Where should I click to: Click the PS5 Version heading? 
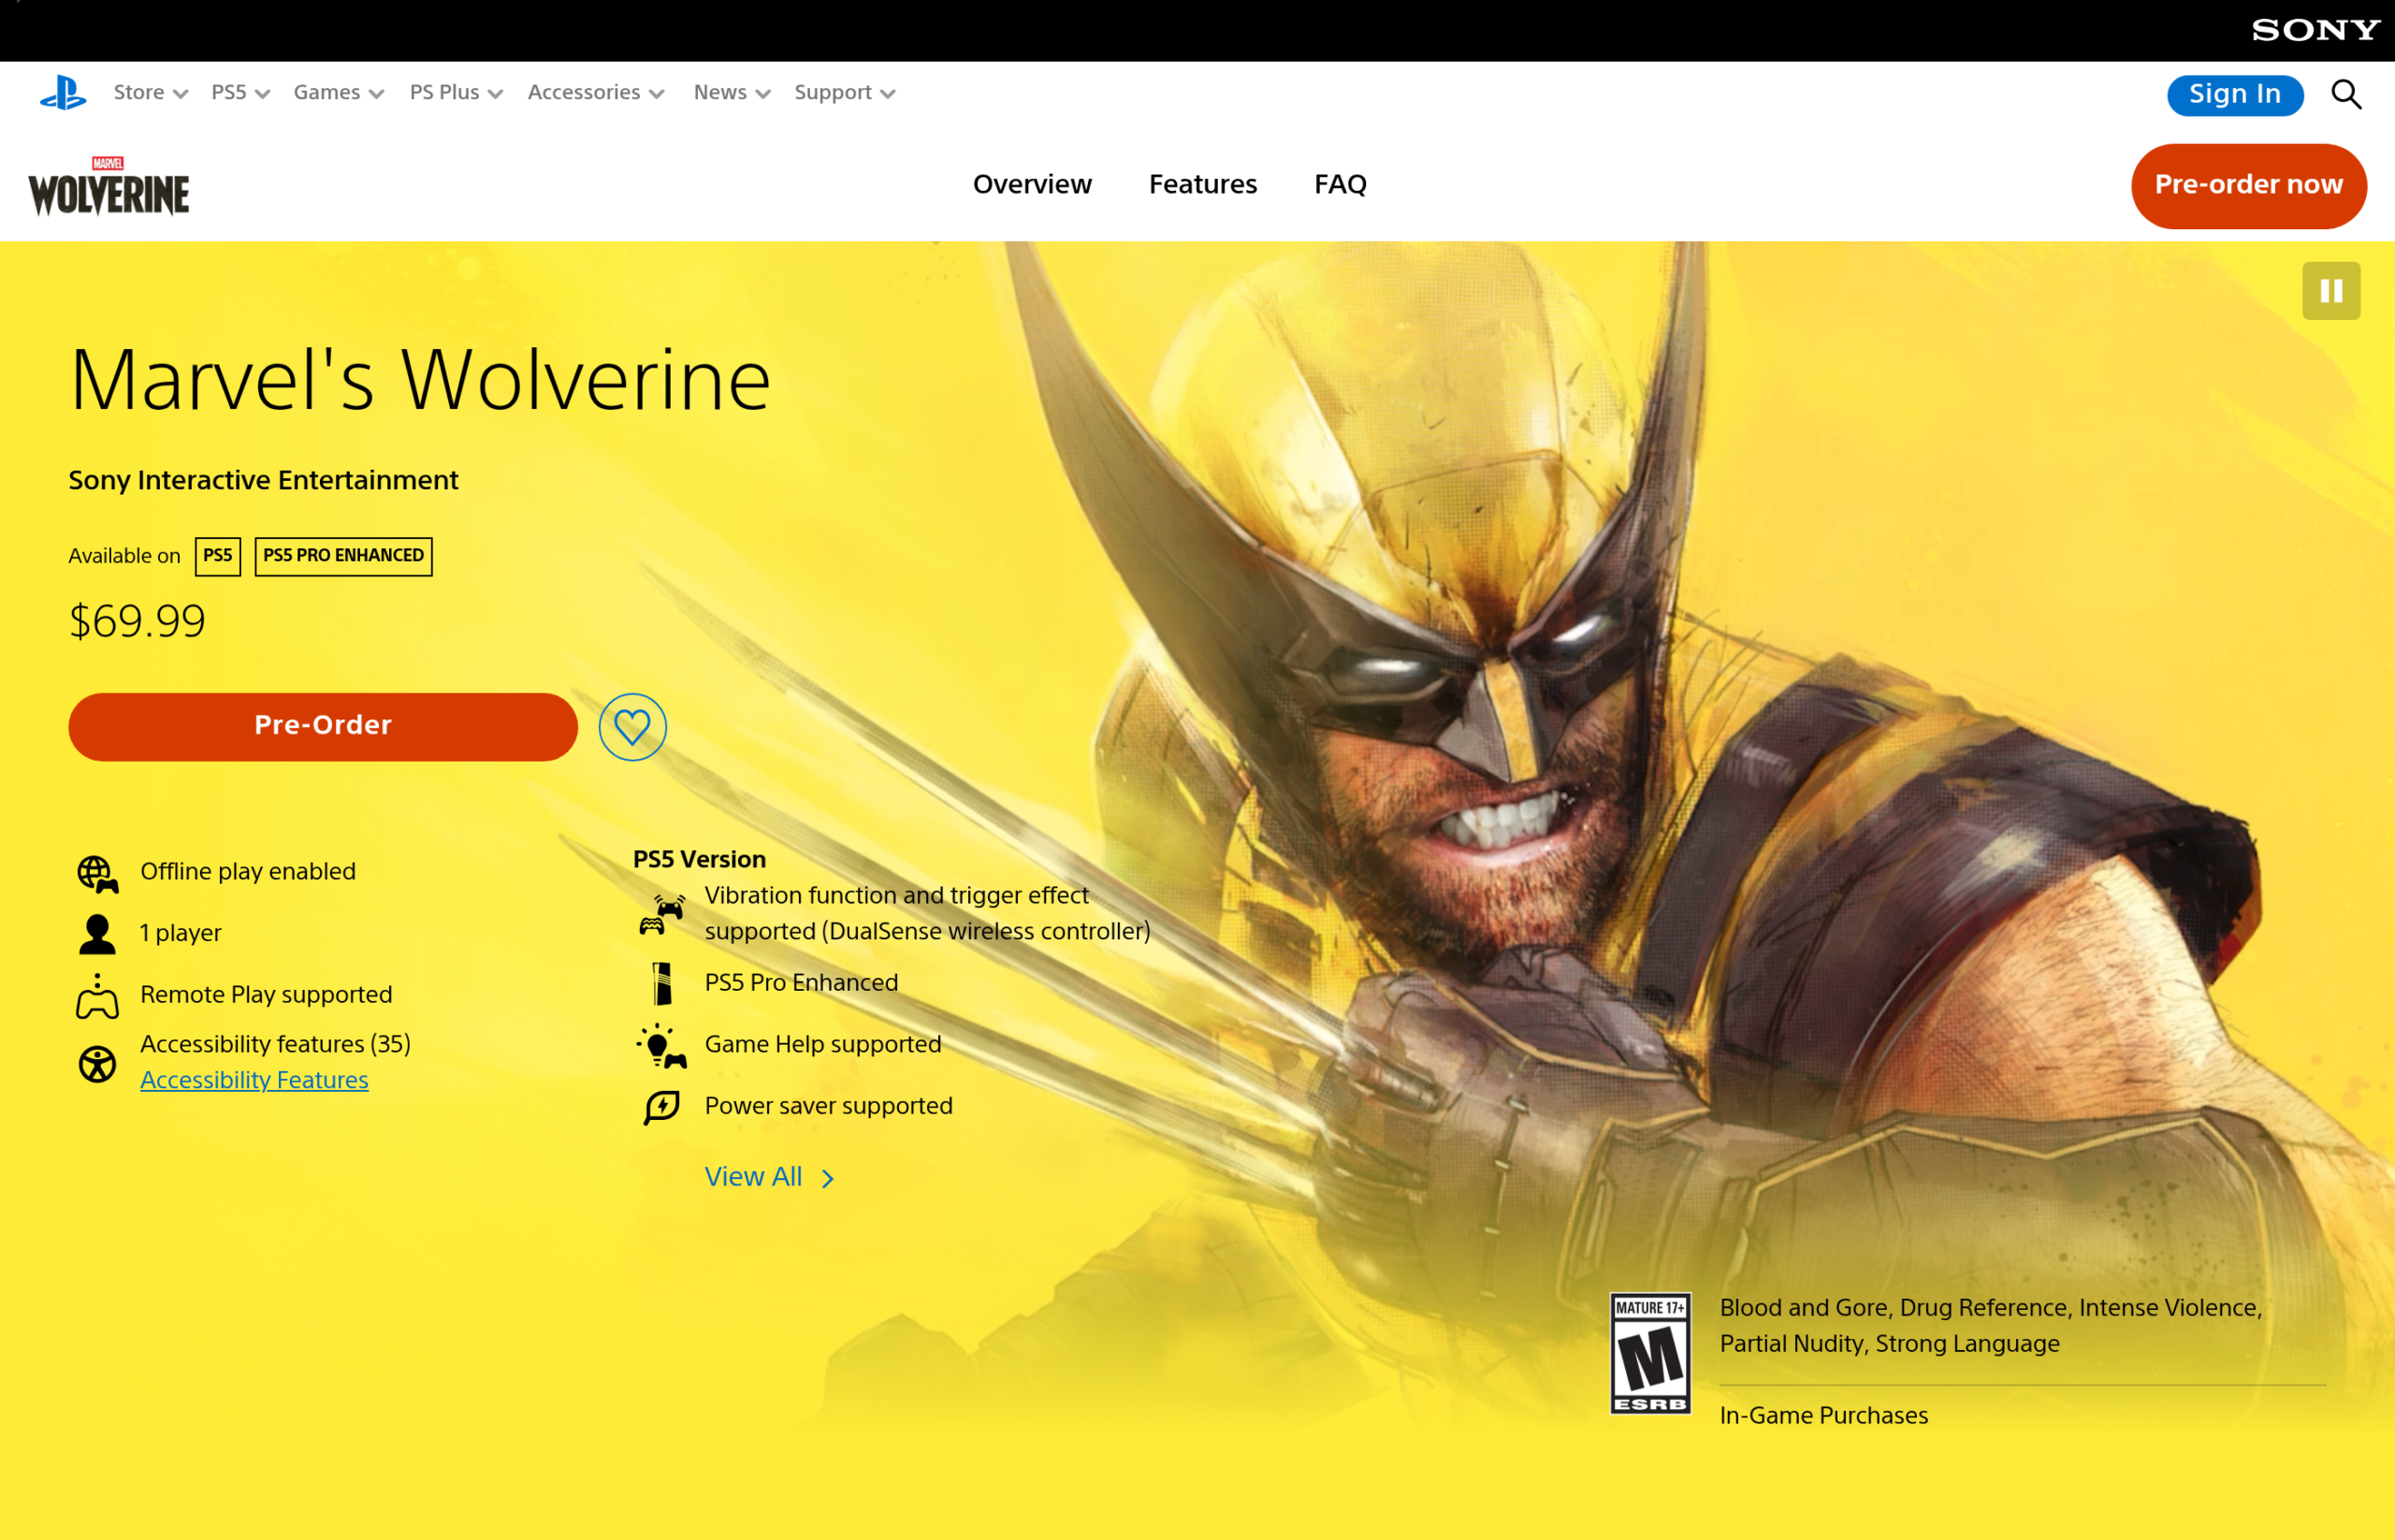(x=699, y=860)
